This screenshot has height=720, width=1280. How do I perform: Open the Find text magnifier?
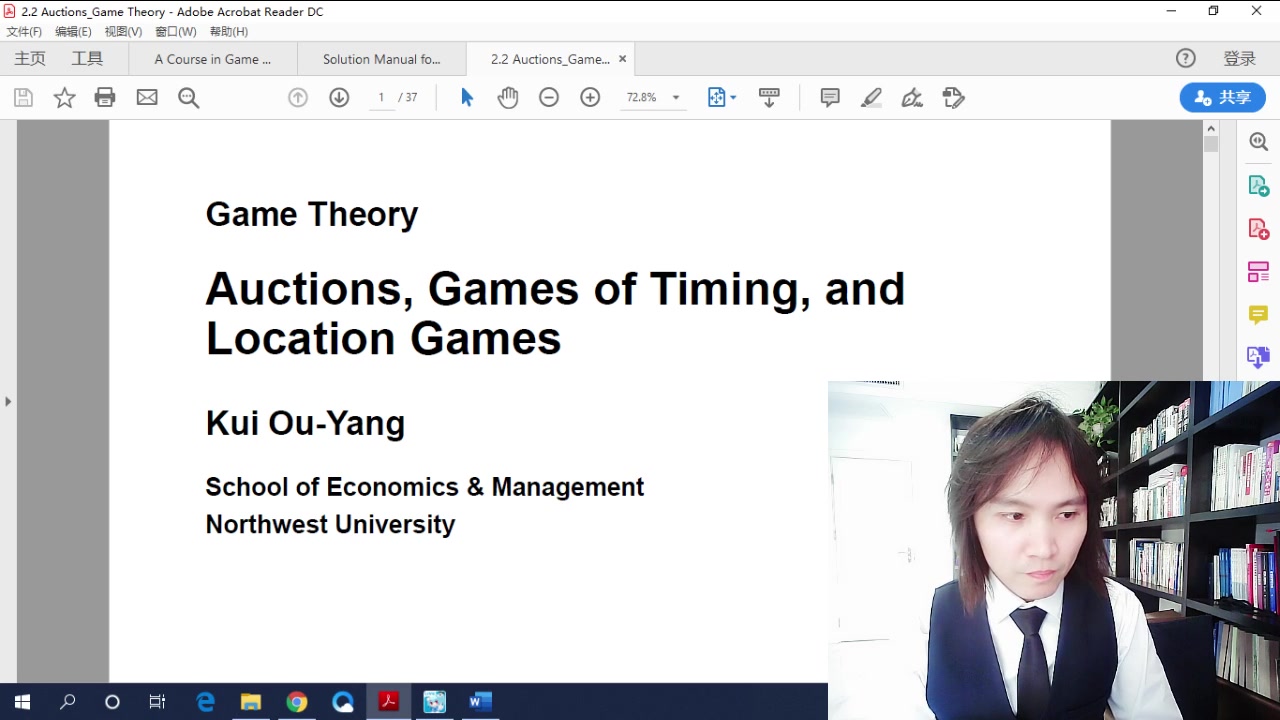(x=188, y=97)
